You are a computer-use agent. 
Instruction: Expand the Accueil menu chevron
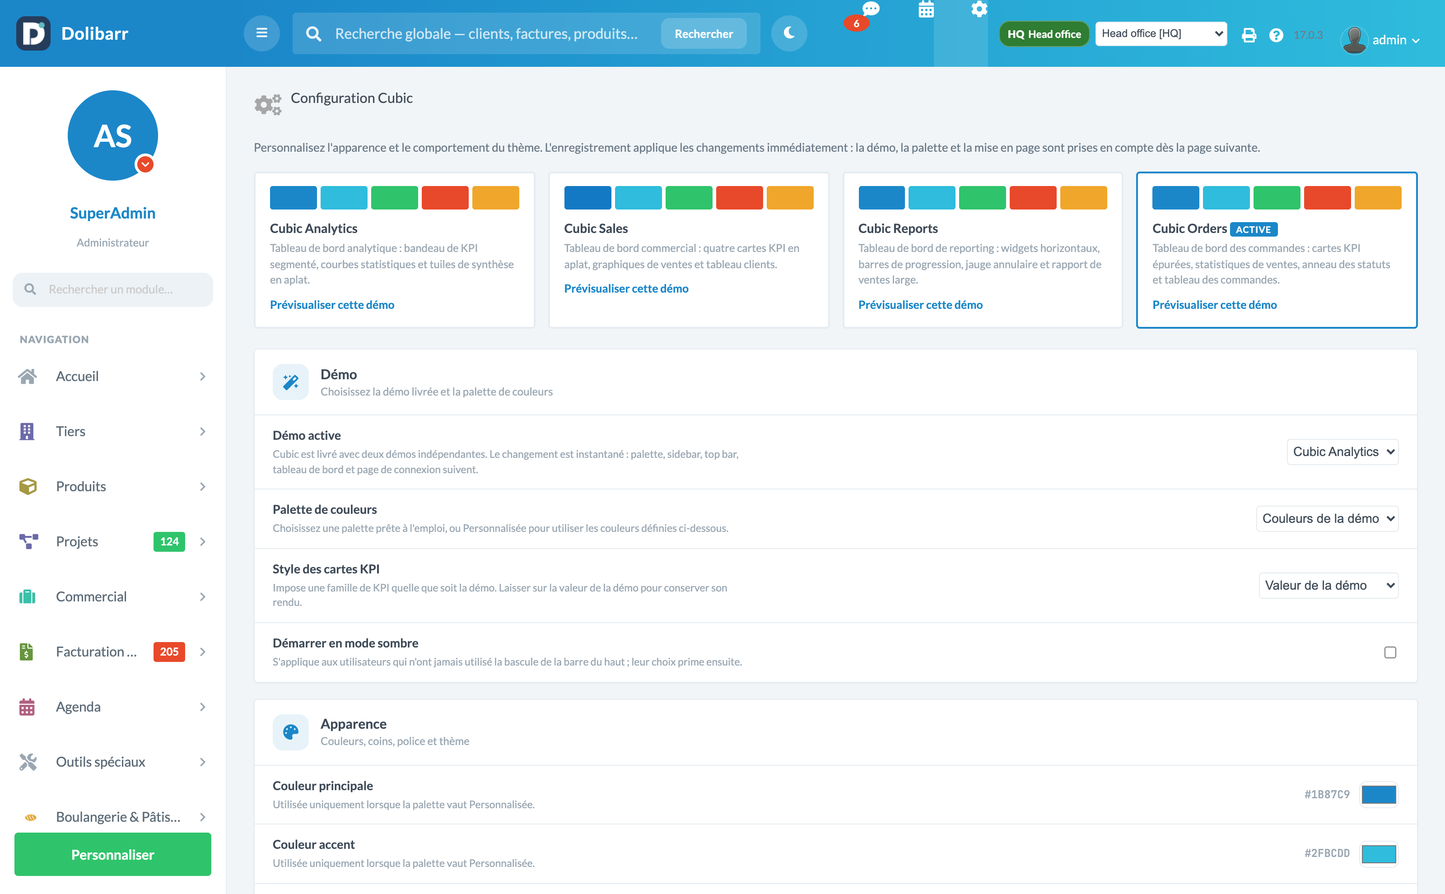pyautogui.click(x=203, y=377)
